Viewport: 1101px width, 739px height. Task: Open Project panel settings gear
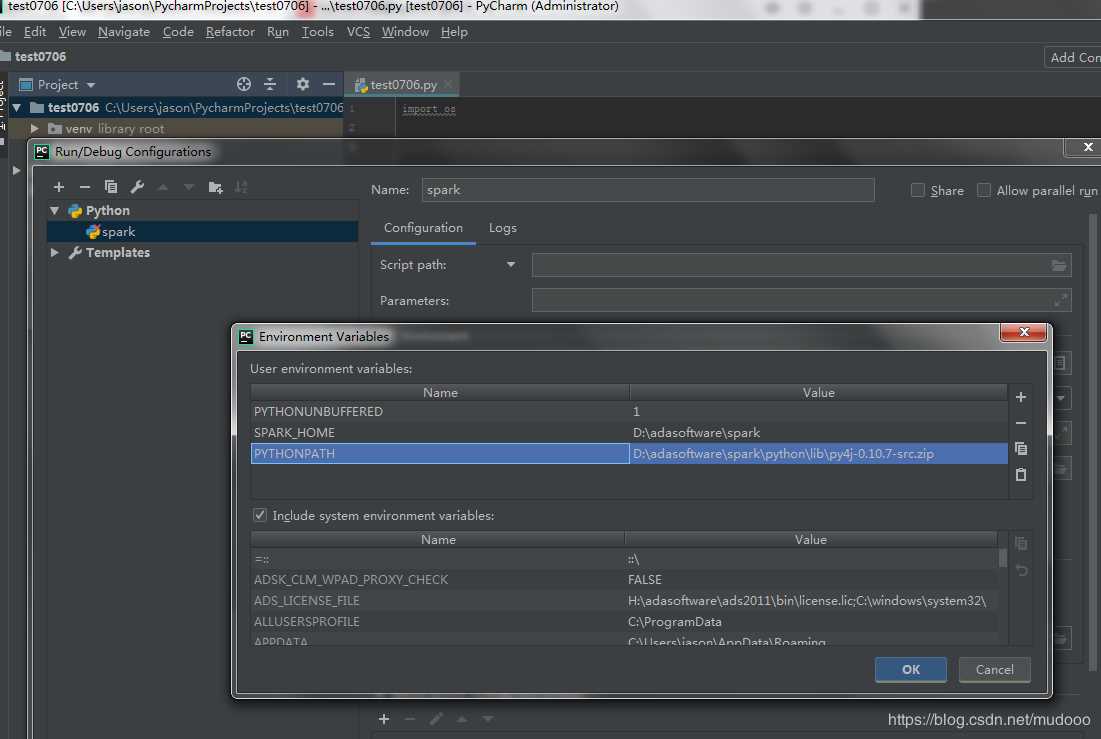303,84
